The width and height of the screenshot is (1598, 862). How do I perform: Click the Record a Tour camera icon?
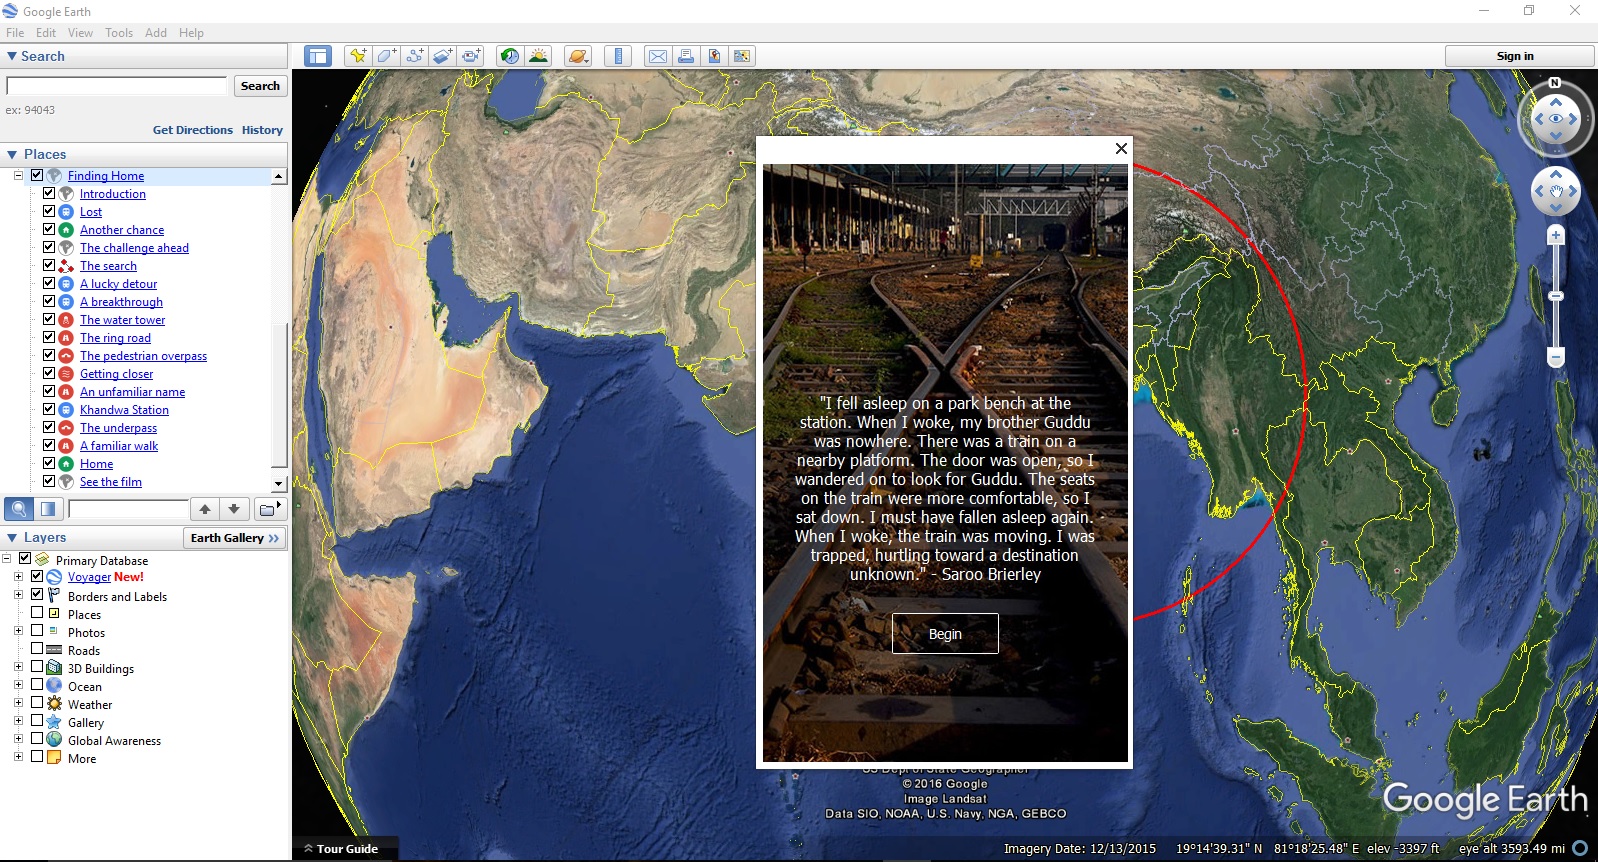(470, 56)
